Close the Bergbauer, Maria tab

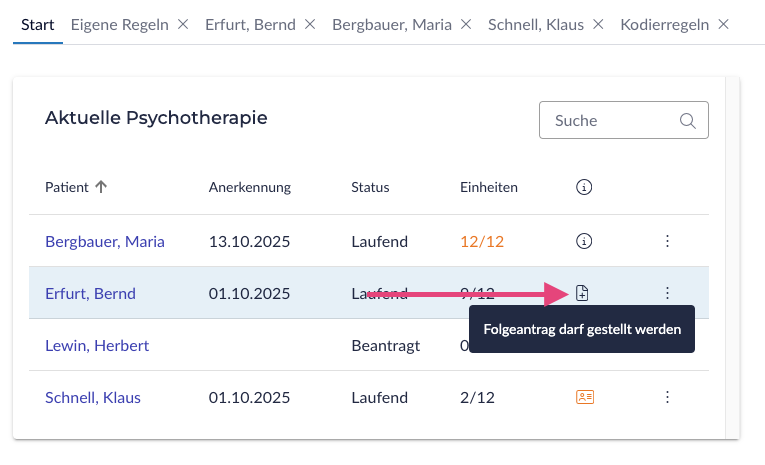click(466, 24)
